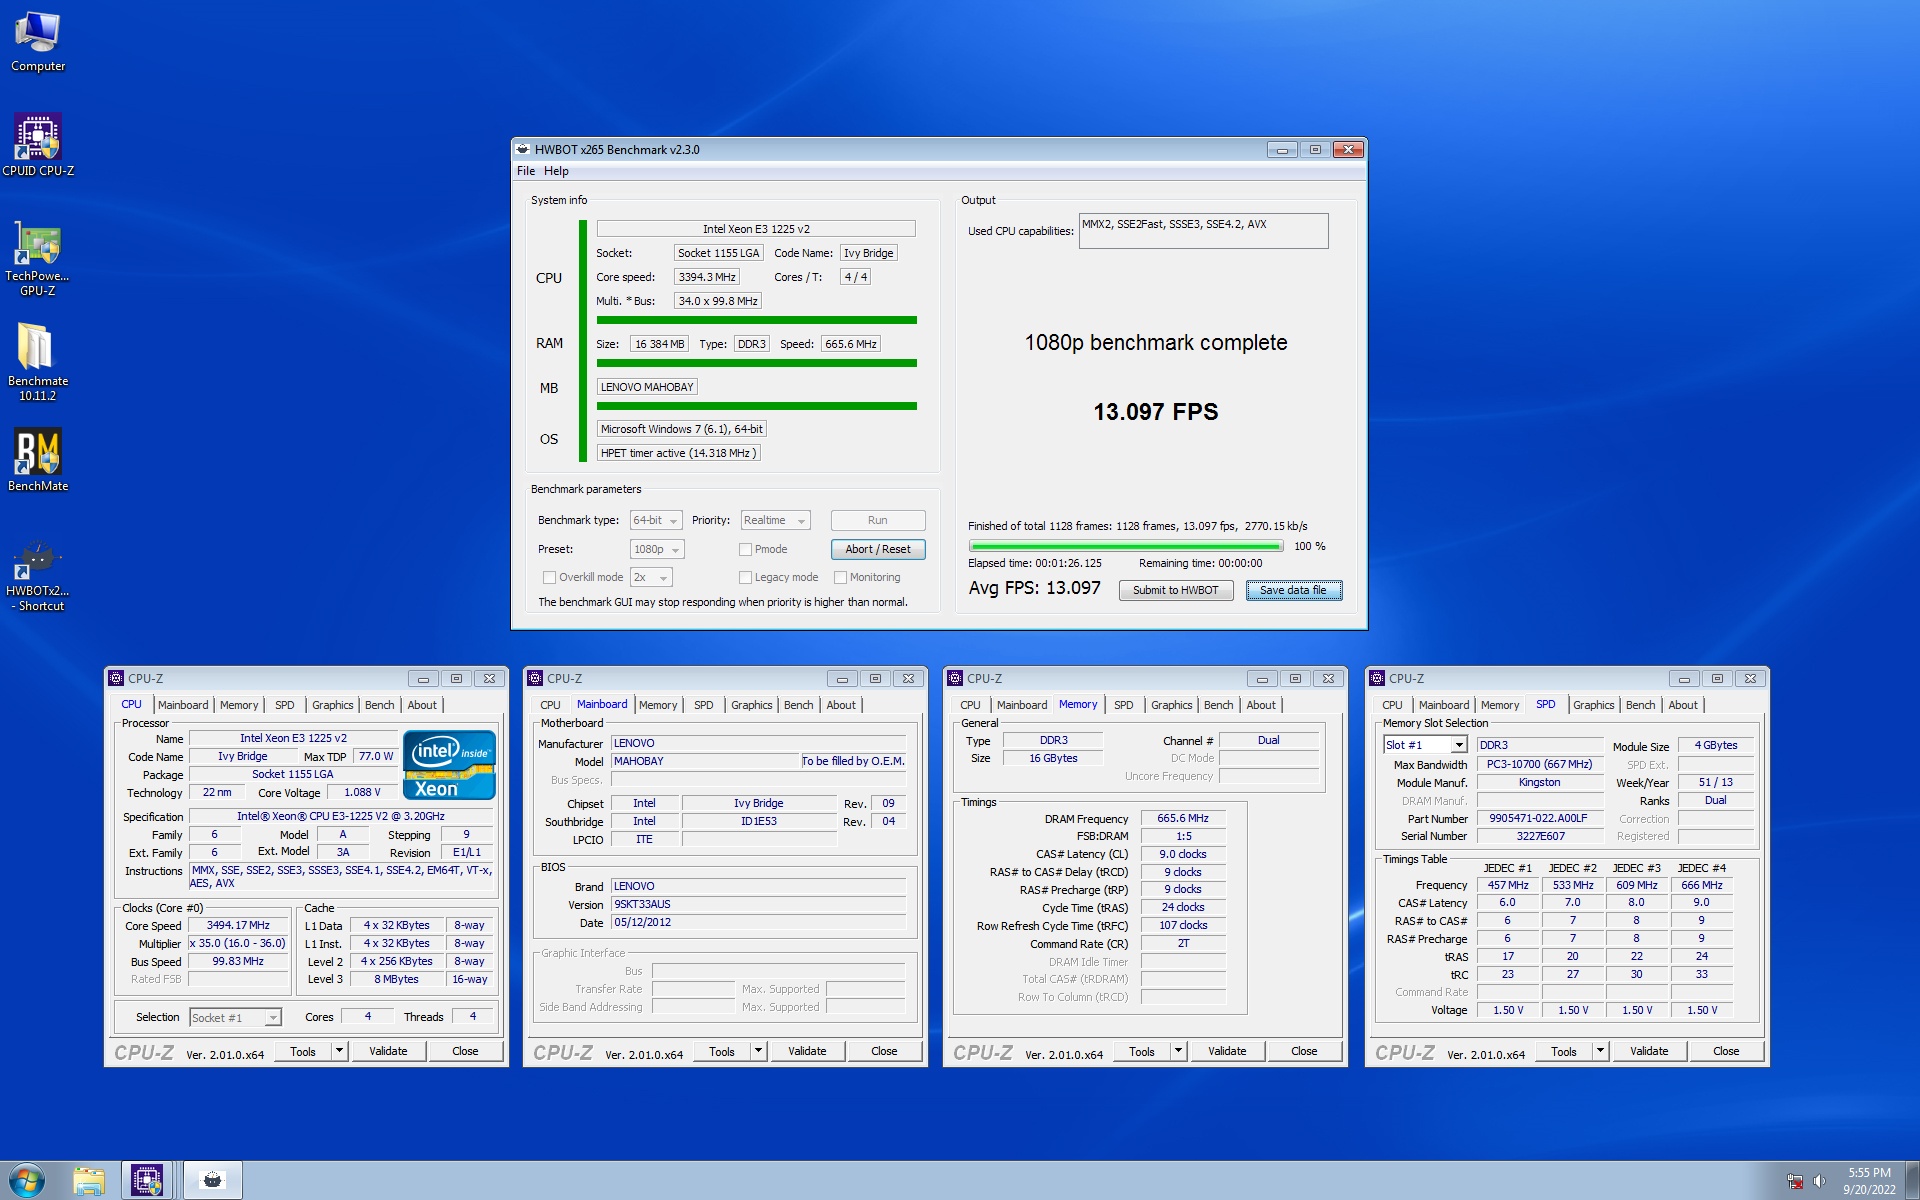Open Windows Explorer from taskbar

point(89,1181)
